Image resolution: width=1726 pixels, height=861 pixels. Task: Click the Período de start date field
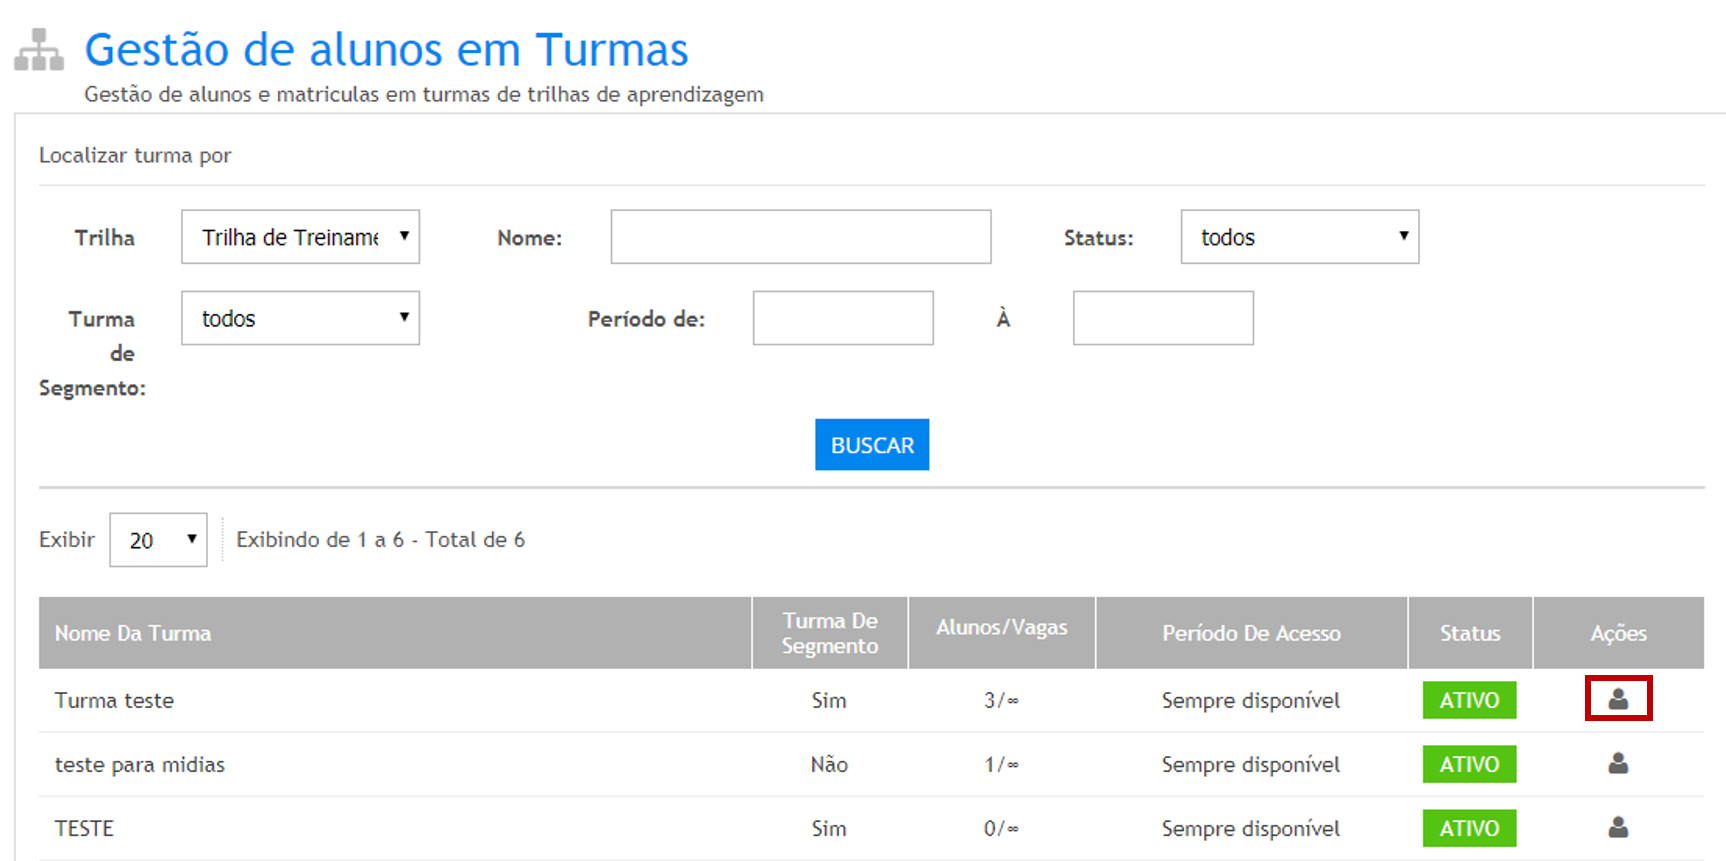pos(843,318)
